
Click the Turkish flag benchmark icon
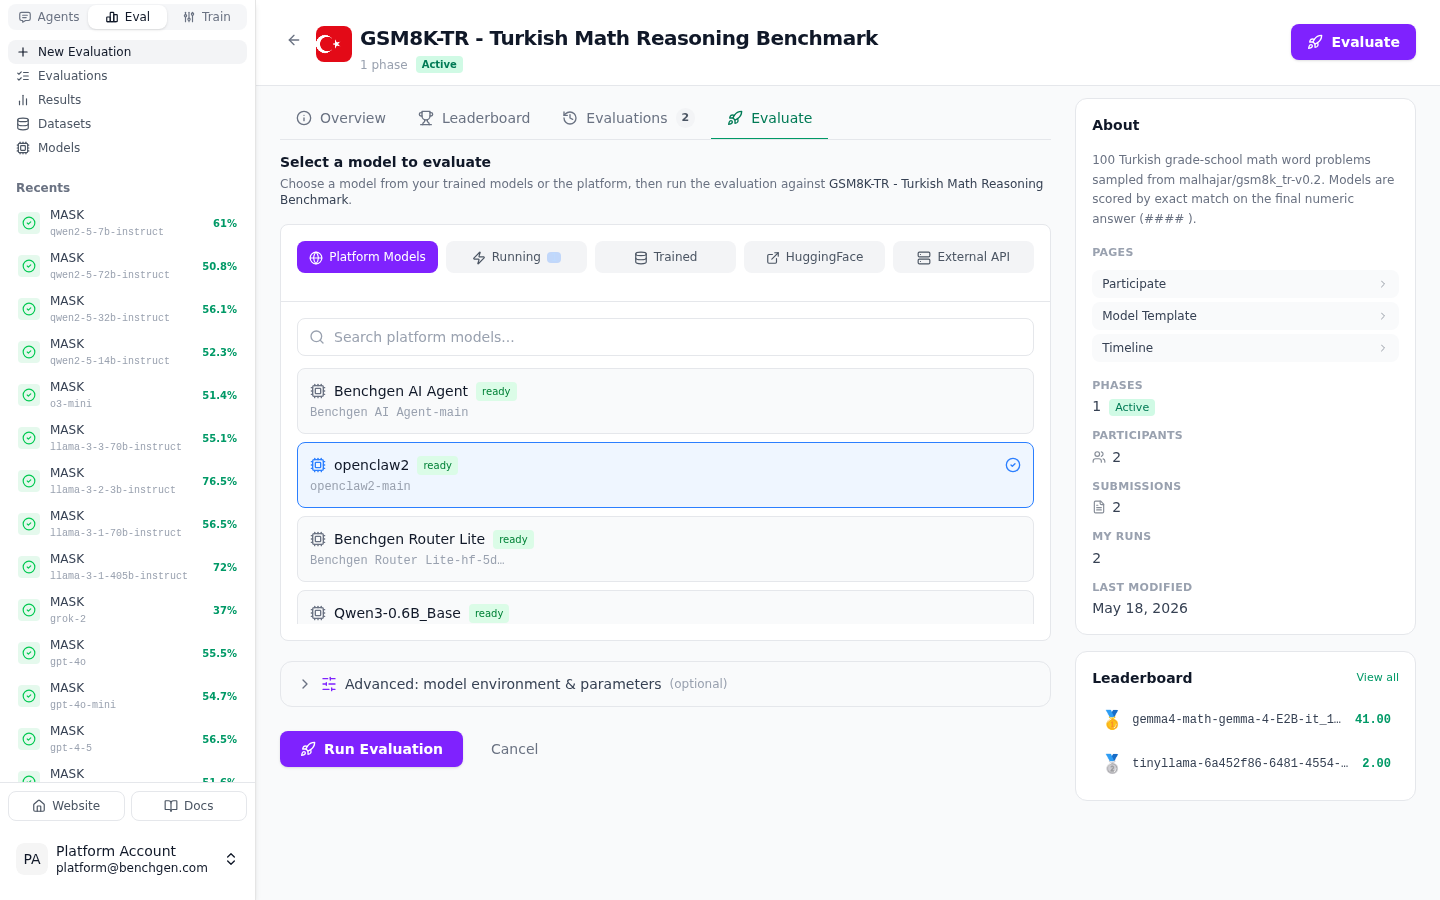click(x=334, y=44)
